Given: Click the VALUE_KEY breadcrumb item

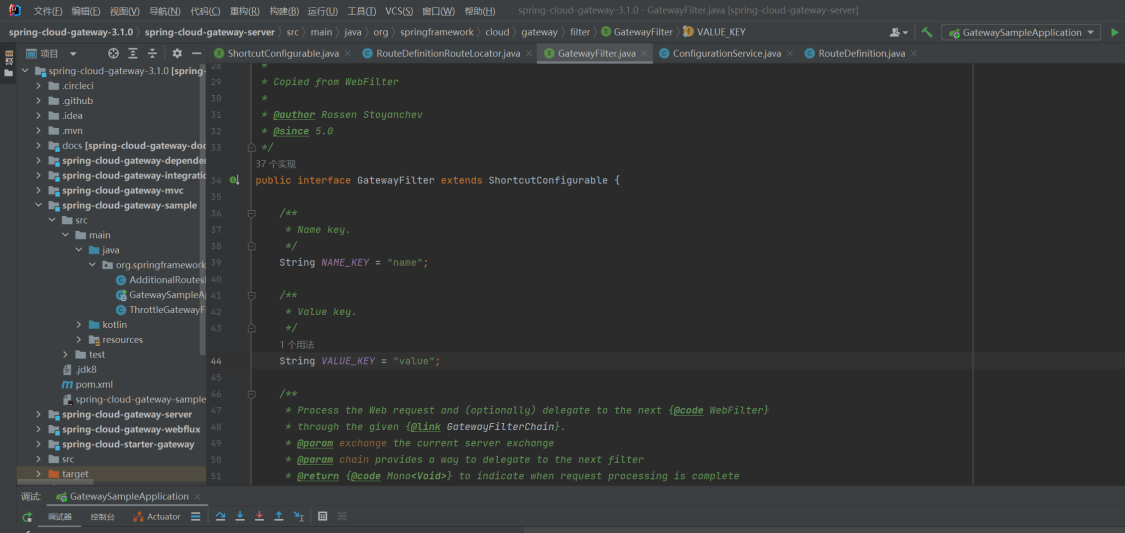Looking at the screenshot, I should [714, 32].
